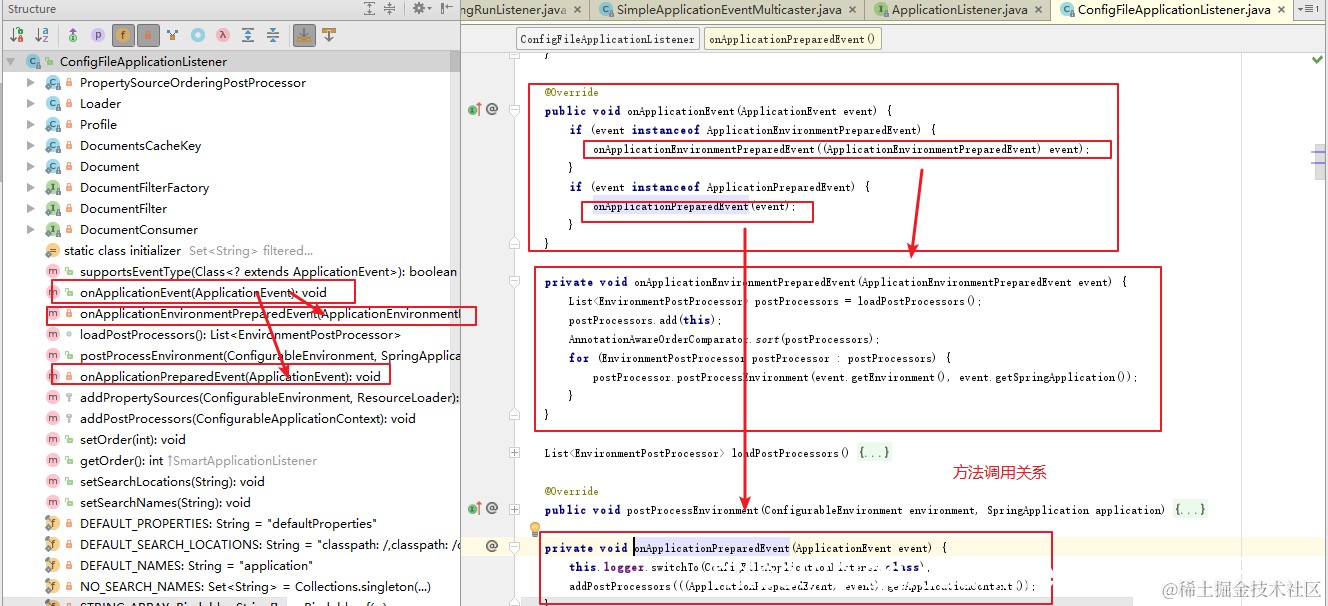Toggle Show Inherited members icon
The height and width of the screenshot is (606, 1328).
(x=73, y=35)
